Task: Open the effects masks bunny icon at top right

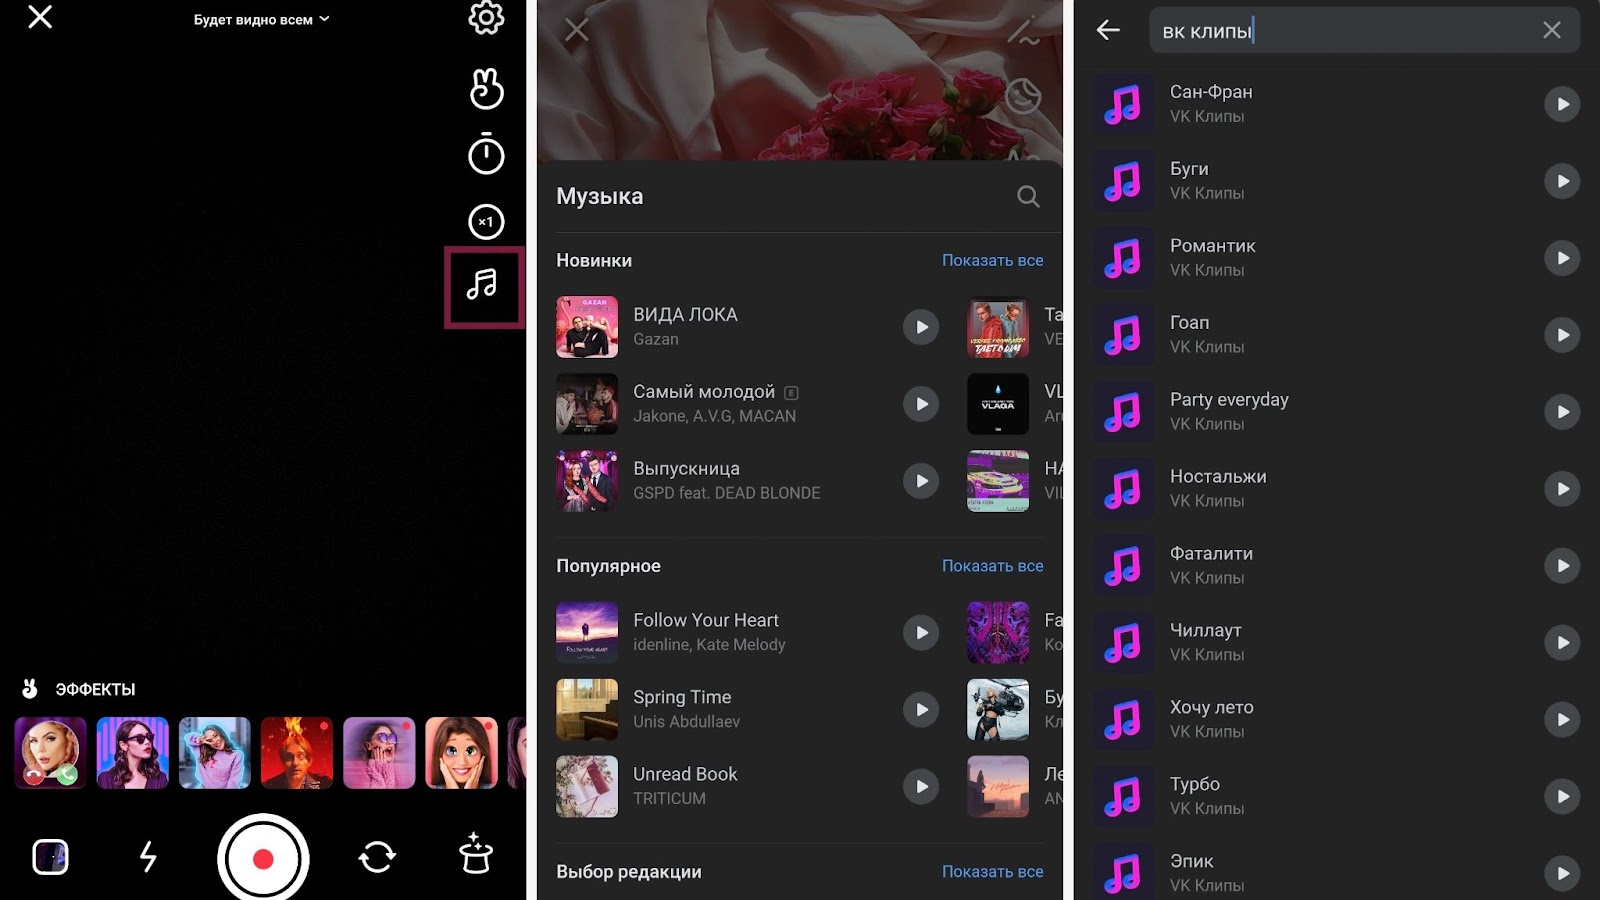Action: tap(486, 88)
